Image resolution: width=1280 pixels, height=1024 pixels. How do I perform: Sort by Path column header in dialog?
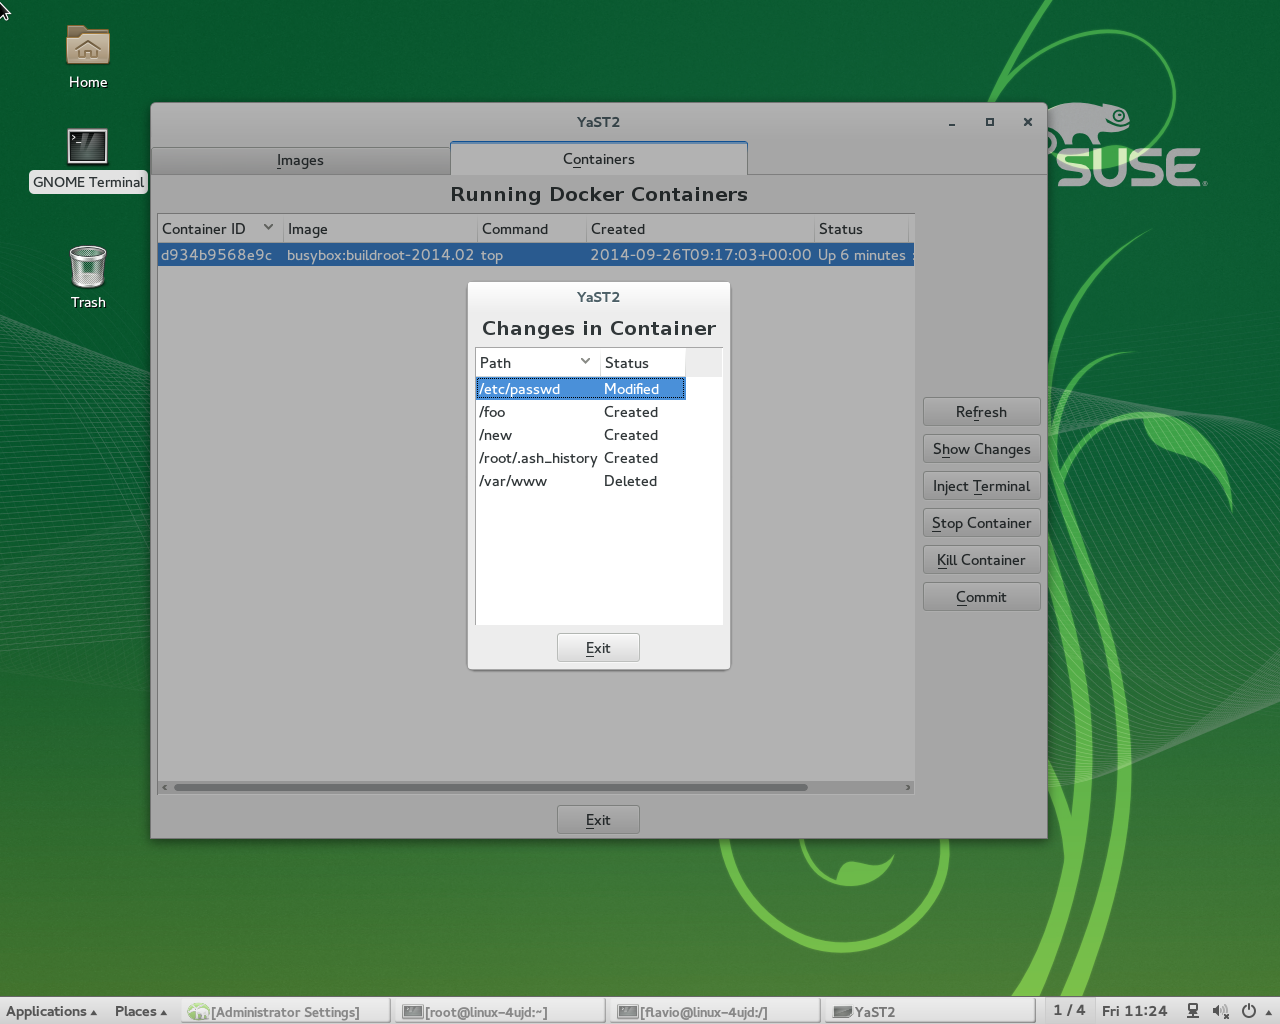pyautogui.click(x=537, y=363)
